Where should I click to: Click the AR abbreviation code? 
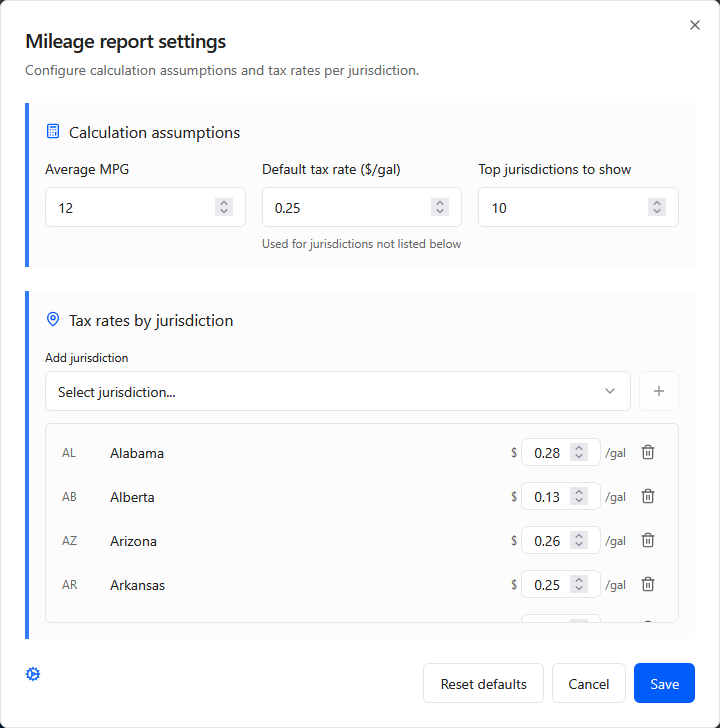coord(70,585)
